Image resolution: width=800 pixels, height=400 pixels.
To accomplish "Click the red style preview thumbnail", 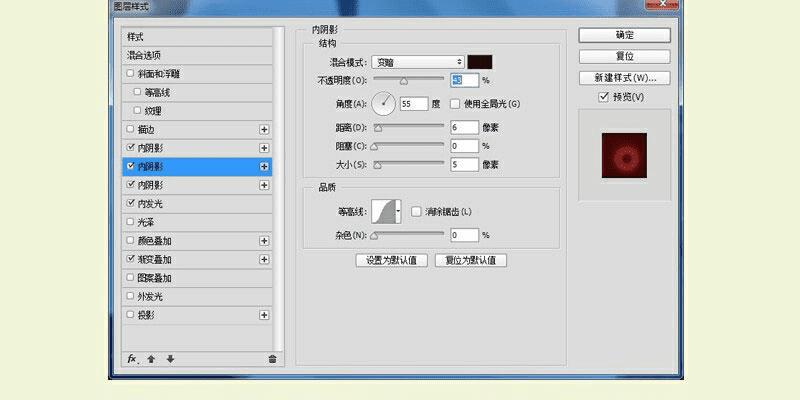I will coord(624,156).
